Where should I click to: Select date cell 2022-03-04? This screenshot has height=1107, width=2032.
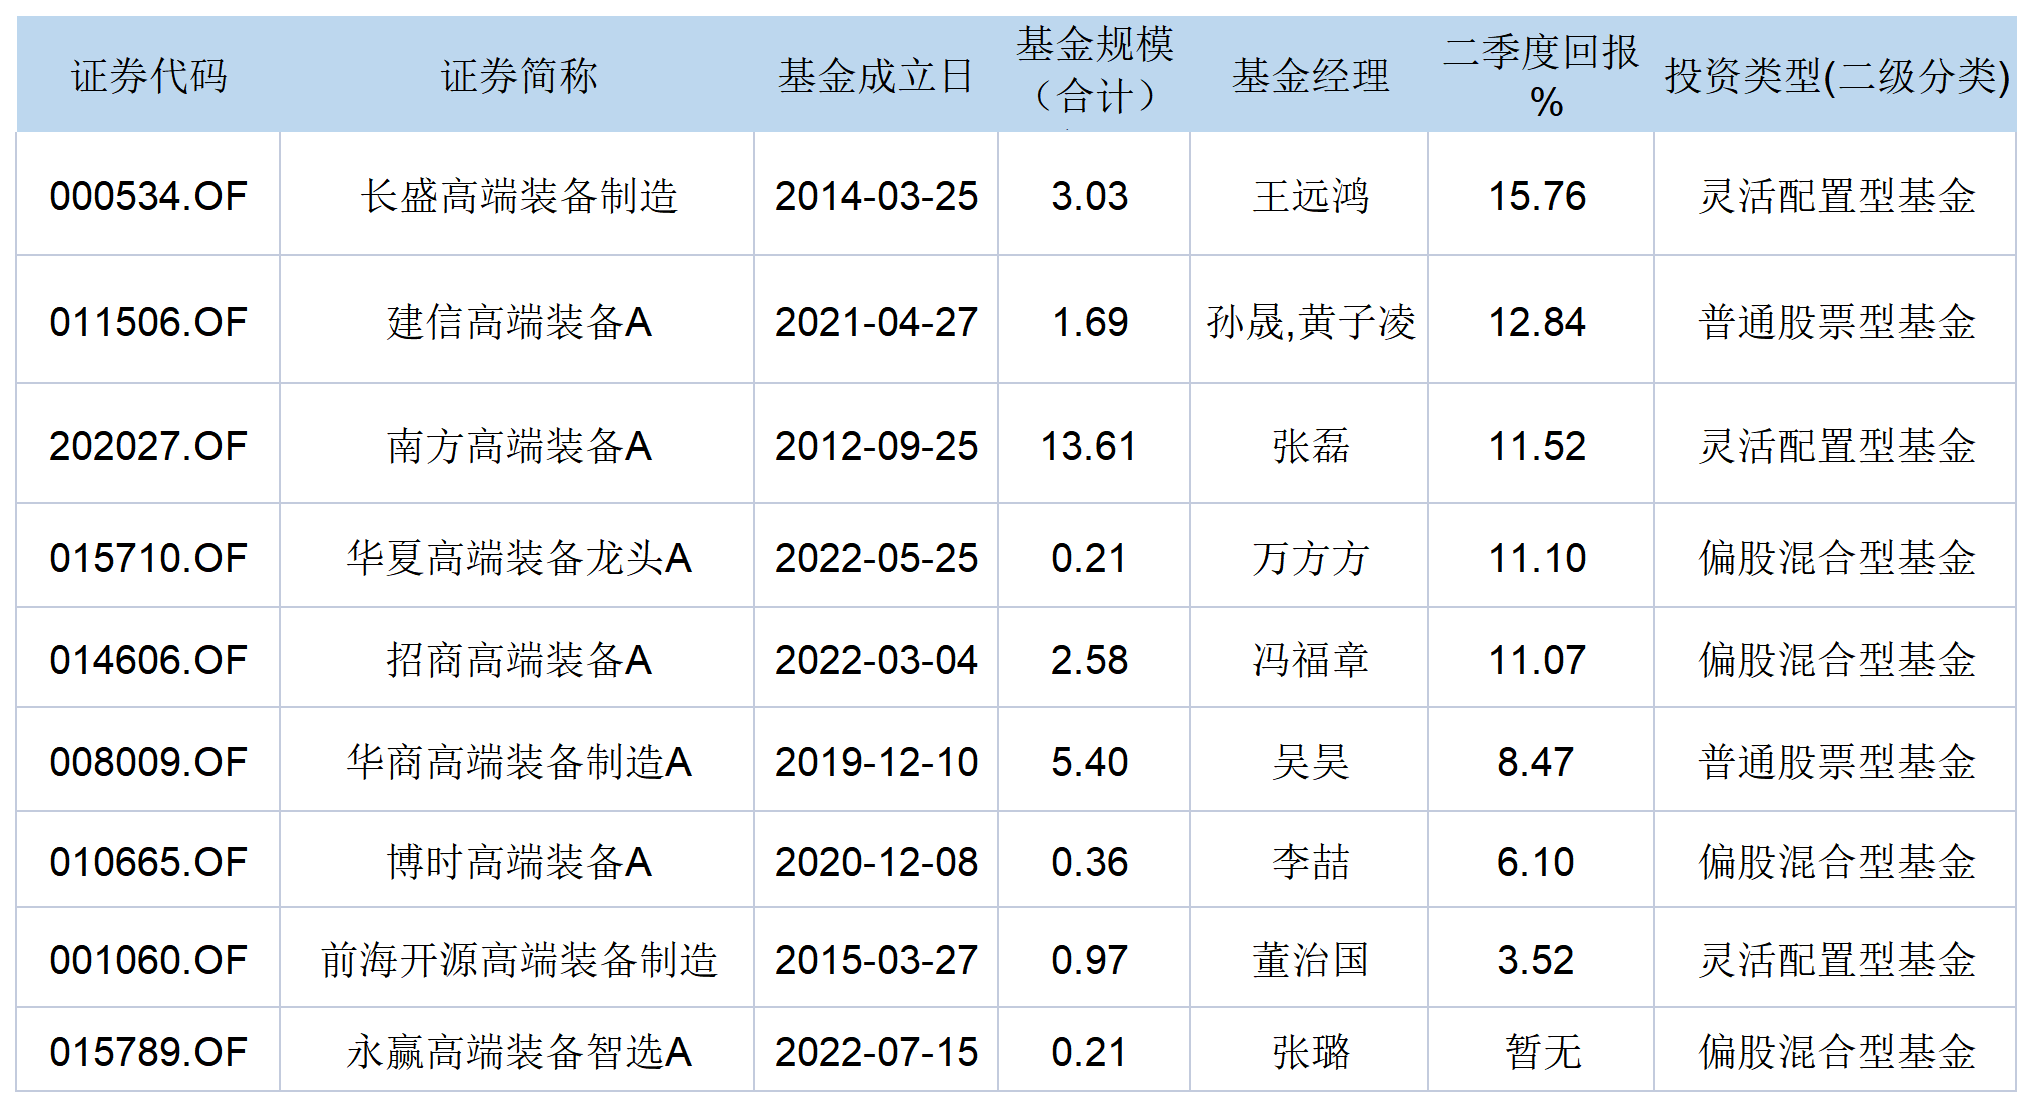[875, 660]
